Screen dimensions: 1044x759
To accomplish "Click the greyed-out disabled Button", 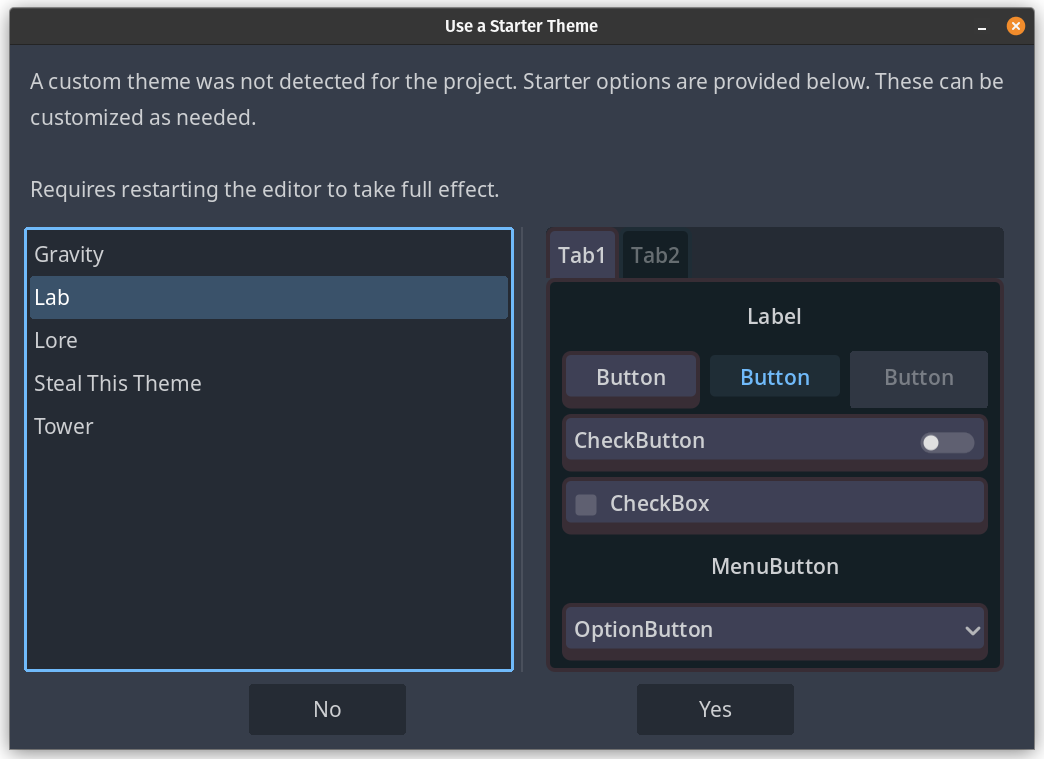I will point(918,378).
